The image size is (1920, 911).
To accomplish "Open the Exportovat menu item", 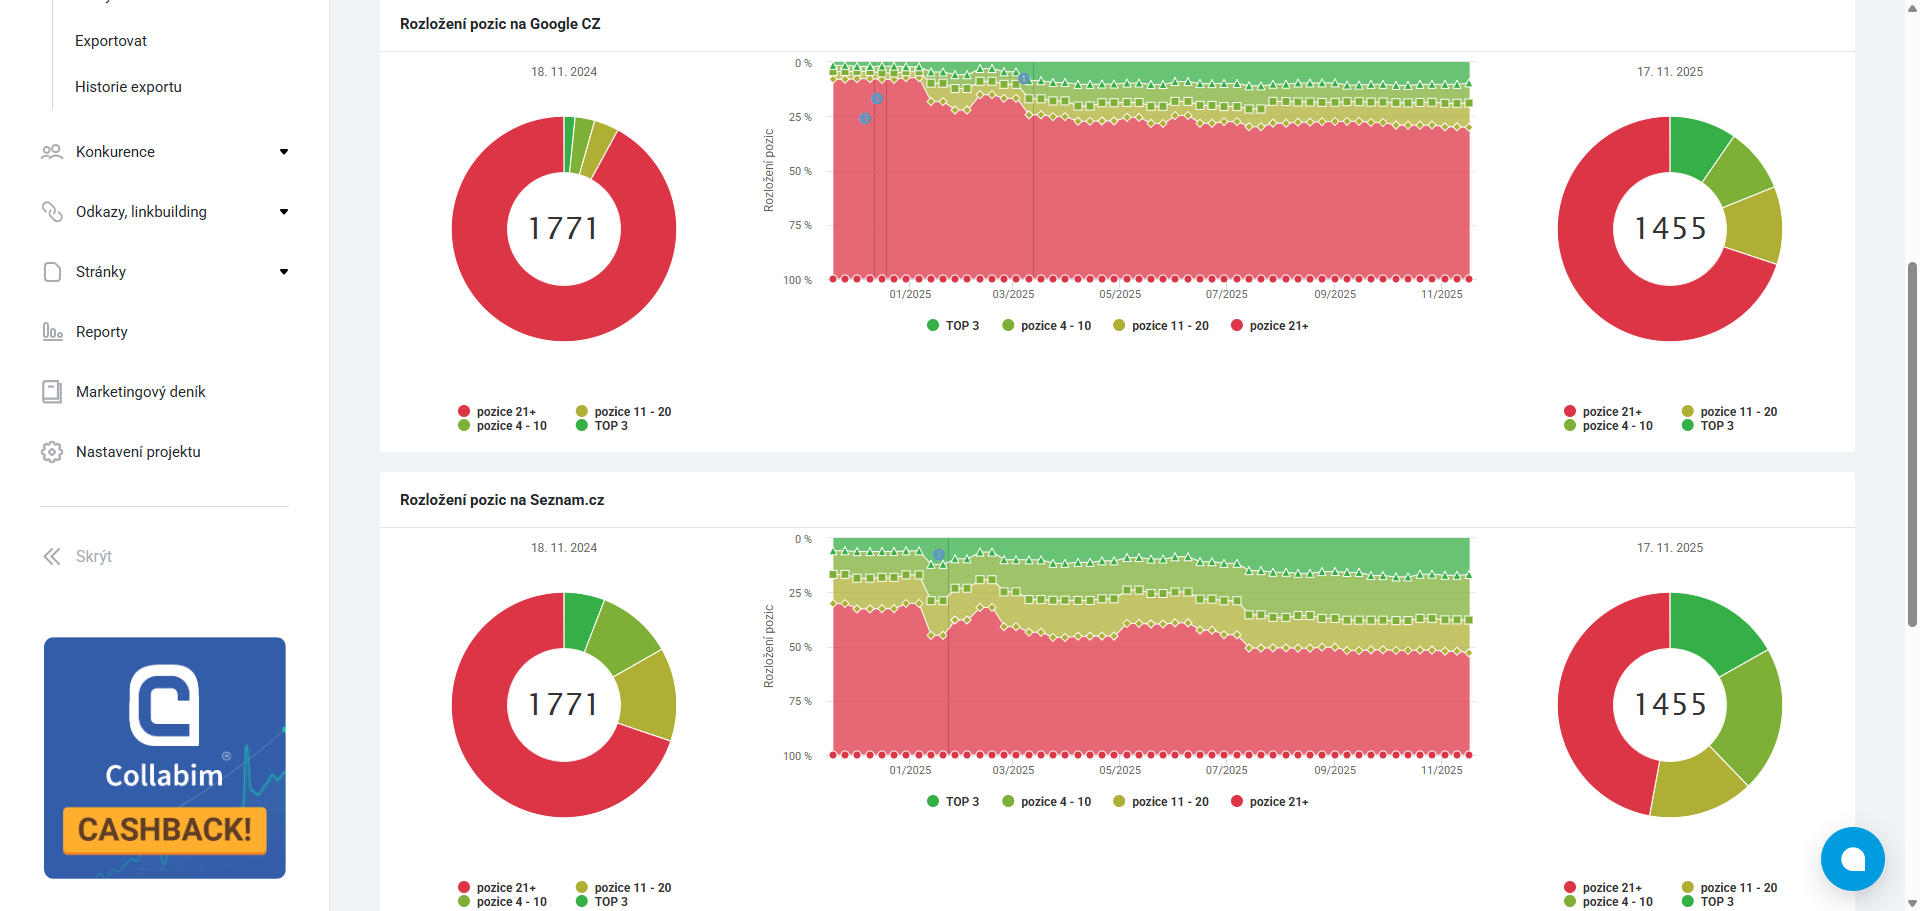I will [111, 41].
